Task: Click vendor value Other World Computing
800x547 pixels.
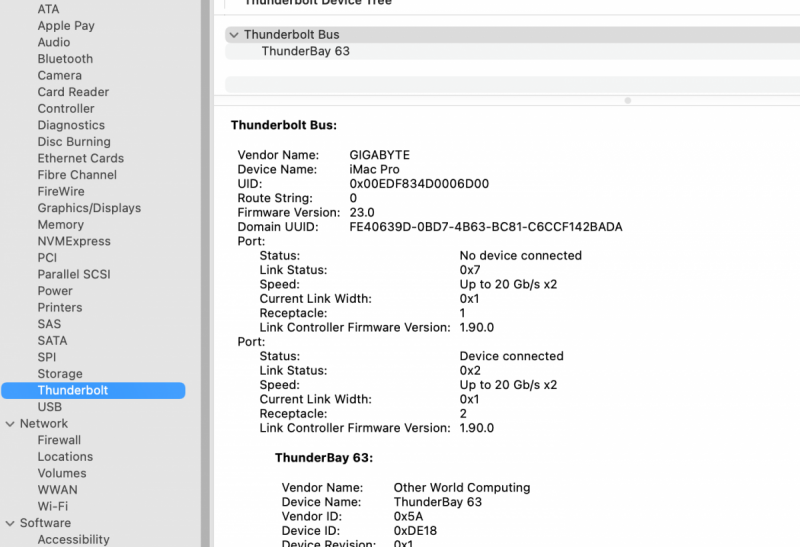Action: click(x=462, y=488)
